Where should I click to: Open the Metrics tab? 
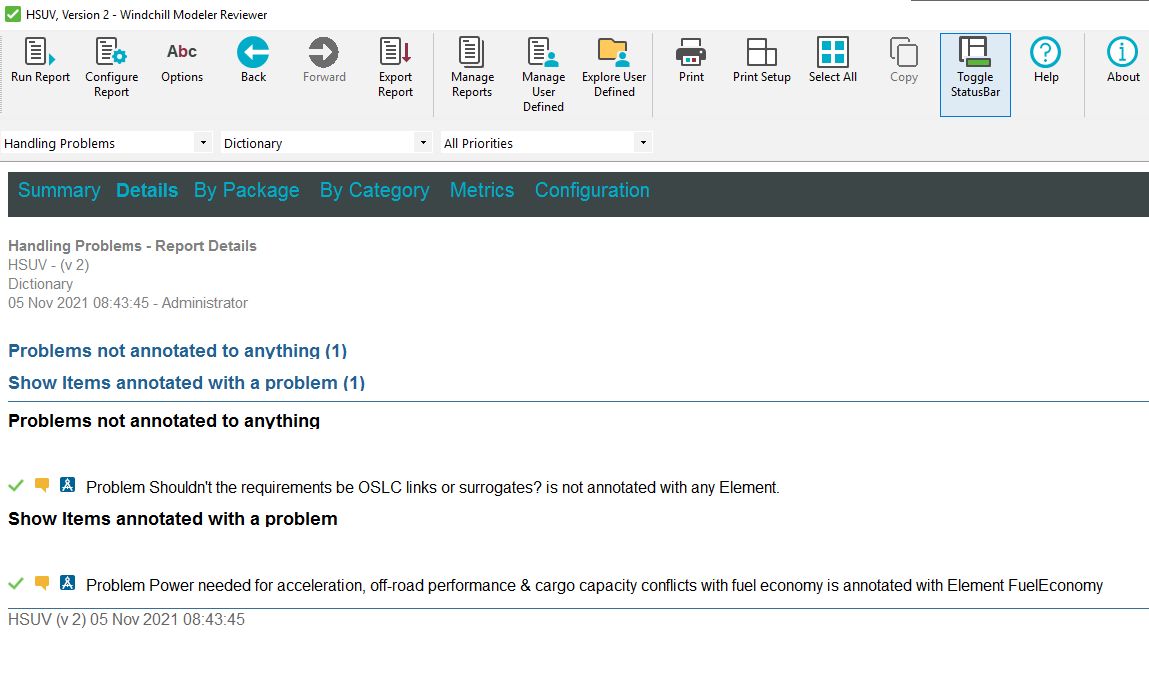pos(481,190)
